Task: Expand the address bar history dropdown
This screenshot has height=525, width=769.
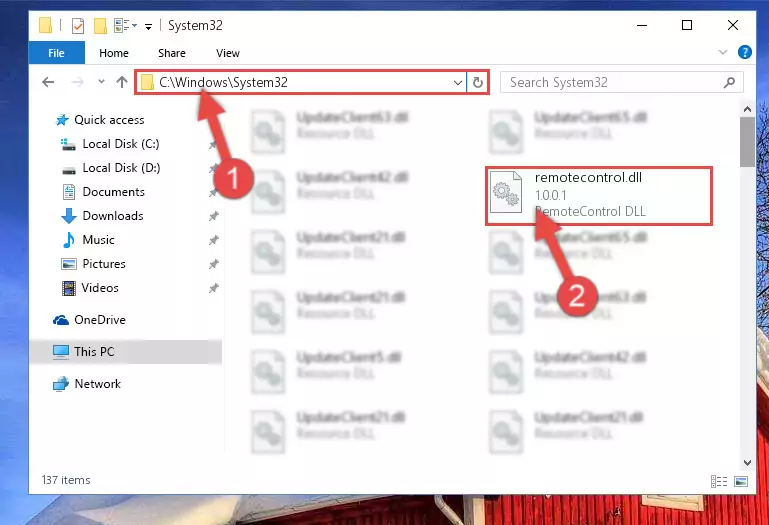Action: tap(458, 82)
